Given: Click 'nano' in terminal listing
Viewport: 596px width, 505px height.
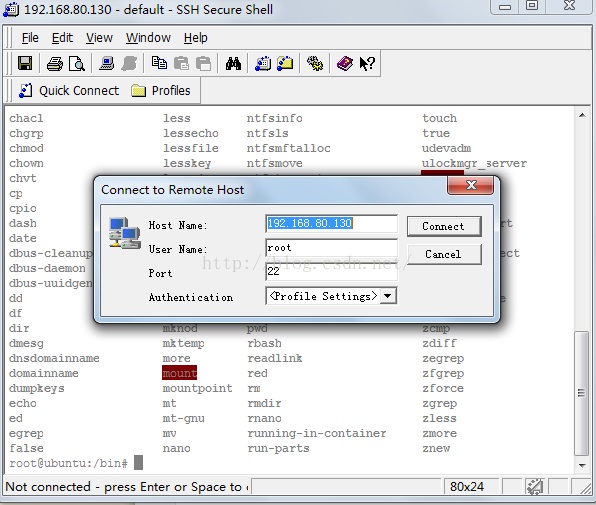Looking at the screenshot, I should pos(176,448).
